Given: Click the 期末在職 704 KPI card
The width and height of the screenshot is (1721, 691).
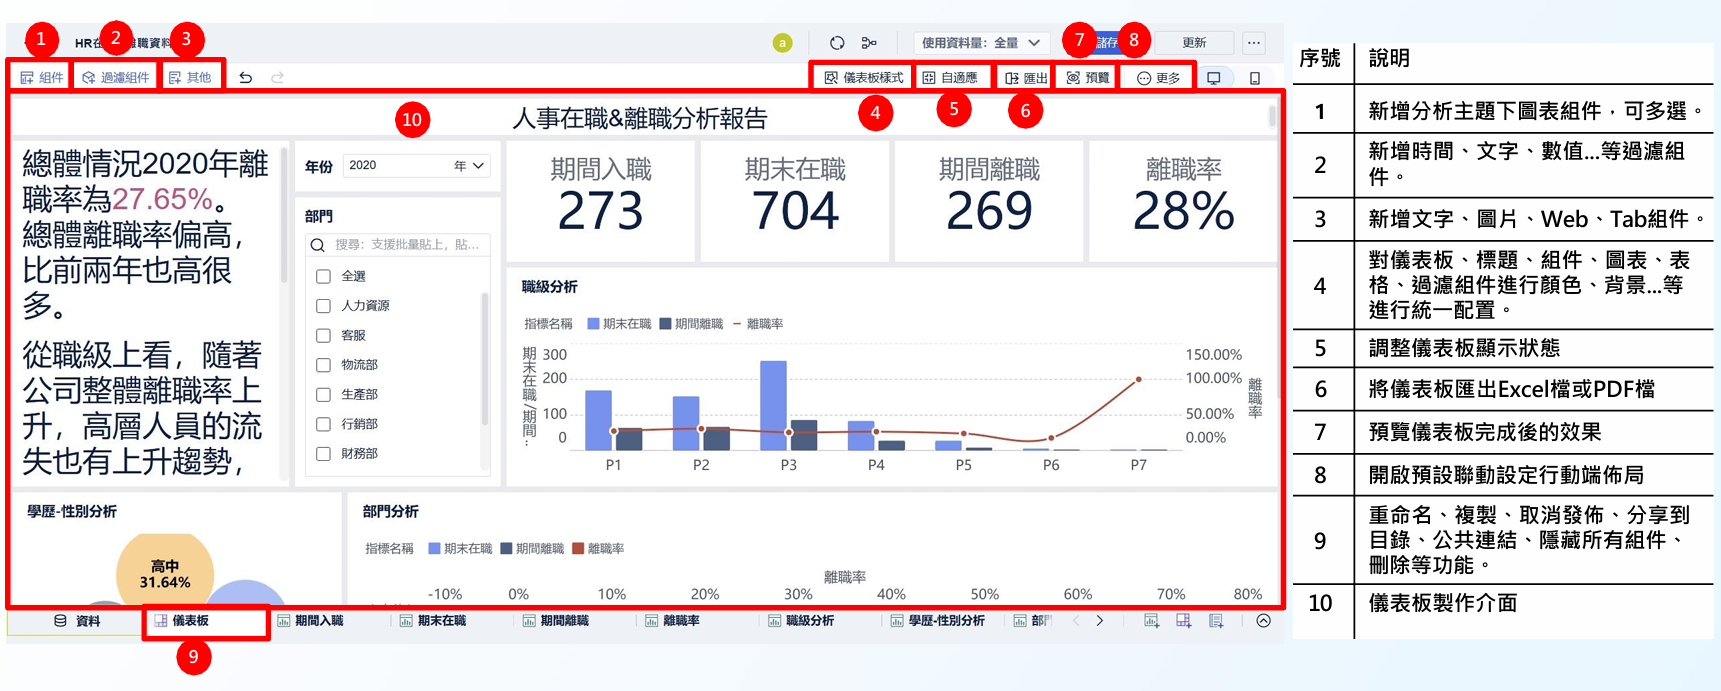Looking at the screenshot, I should (795, 200).
